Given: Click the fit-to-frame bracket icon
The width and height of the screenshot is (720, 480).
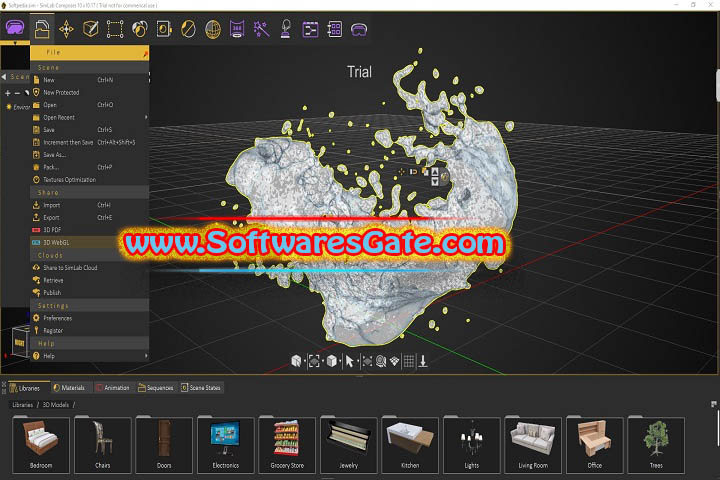Looking at the screenshot, I should click(314, 361).
